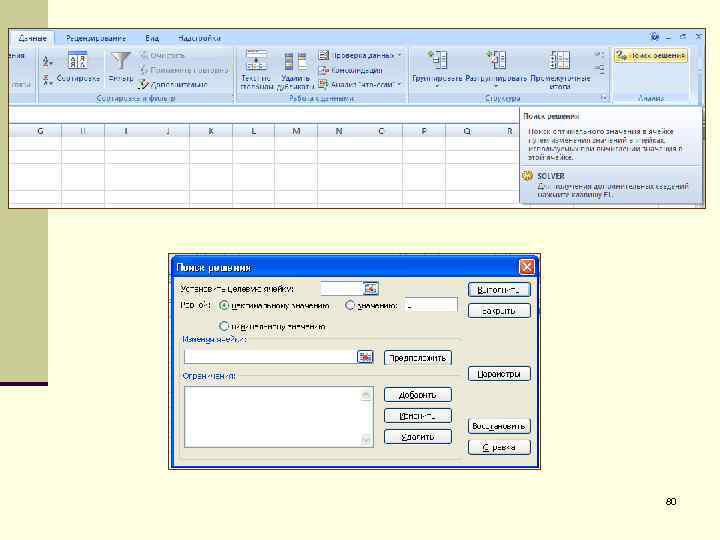
Task: Open Проверка данных validation
Action: click(x=356, y=56)
